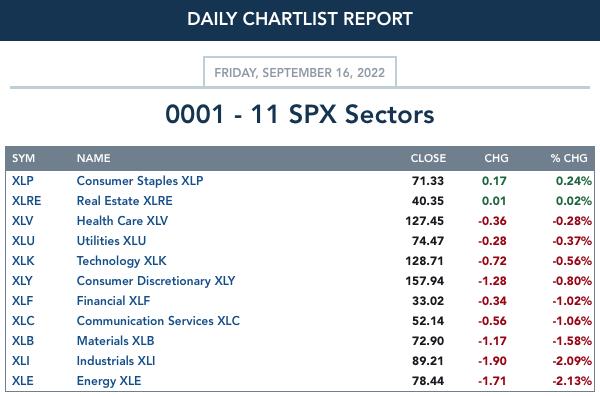The height and width of the screenshot is (396, 600).
Task: Select the XLF symbol link
Action: (23, 301)
